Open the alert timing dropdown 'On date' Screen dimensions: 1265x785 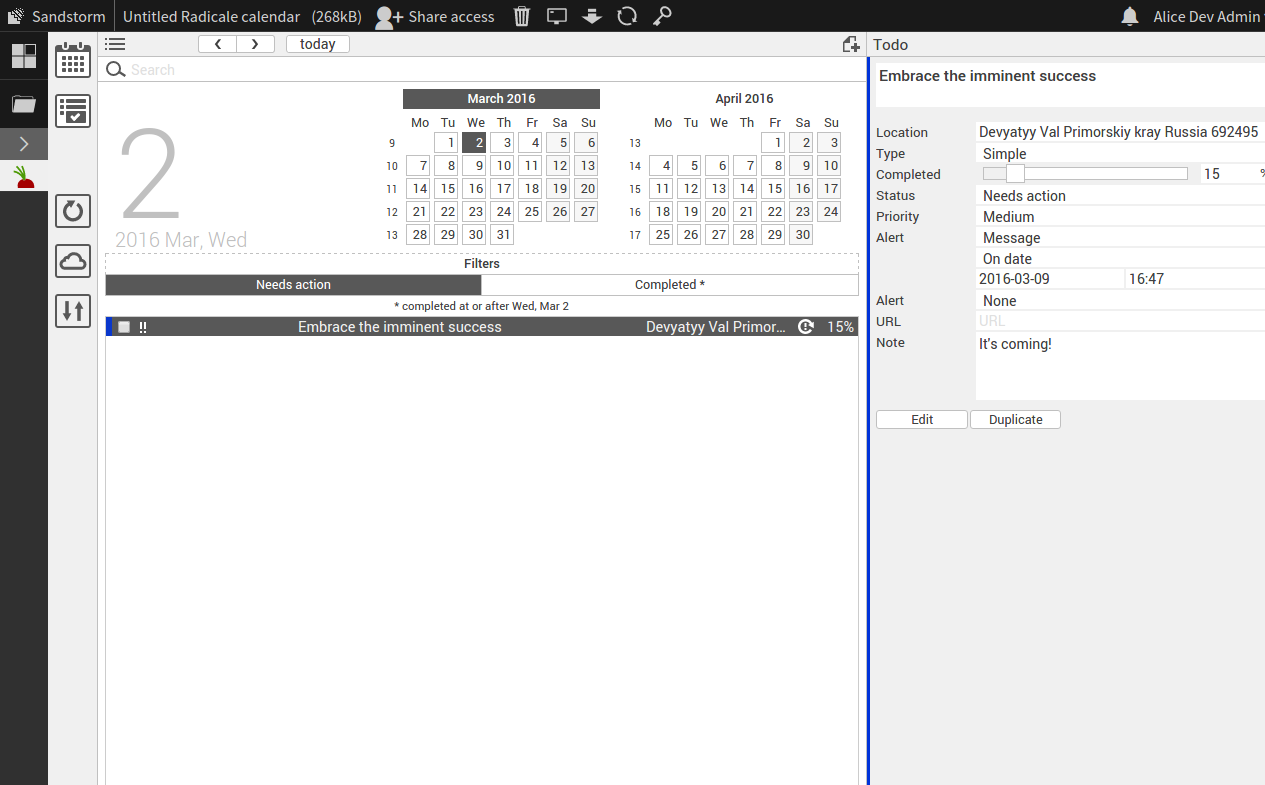(x=1120, y=259)
